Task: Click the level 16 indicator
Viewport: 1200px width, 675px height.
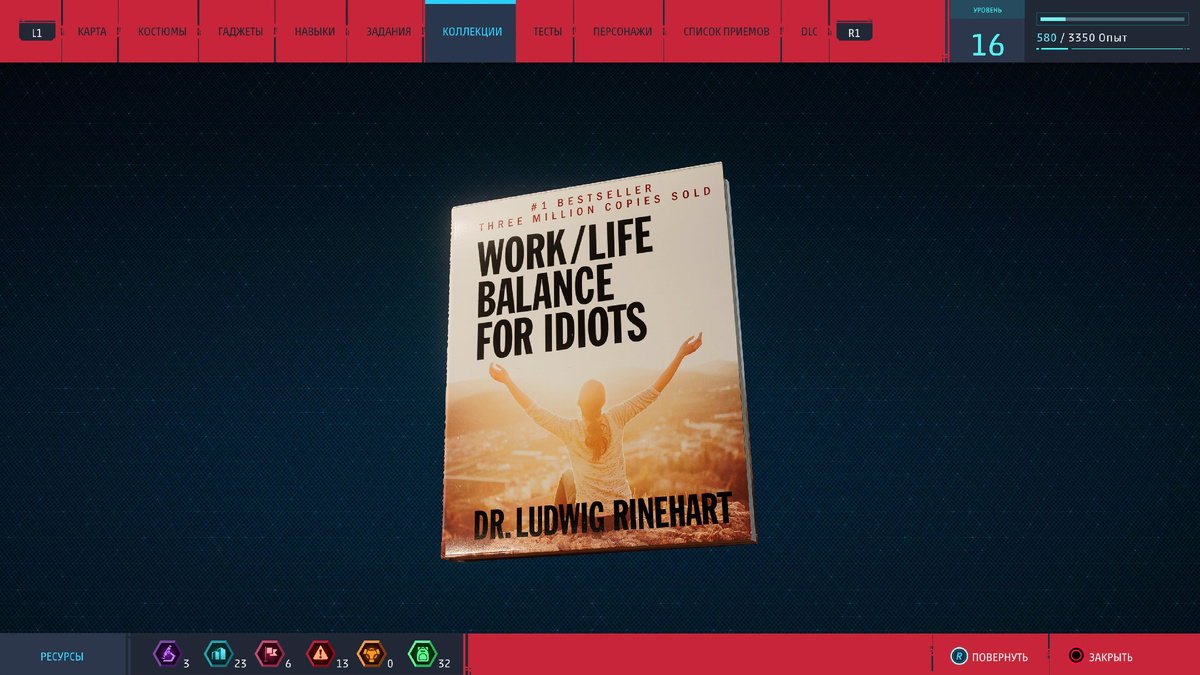Action: pyautogui.click(x=987, y=45)
